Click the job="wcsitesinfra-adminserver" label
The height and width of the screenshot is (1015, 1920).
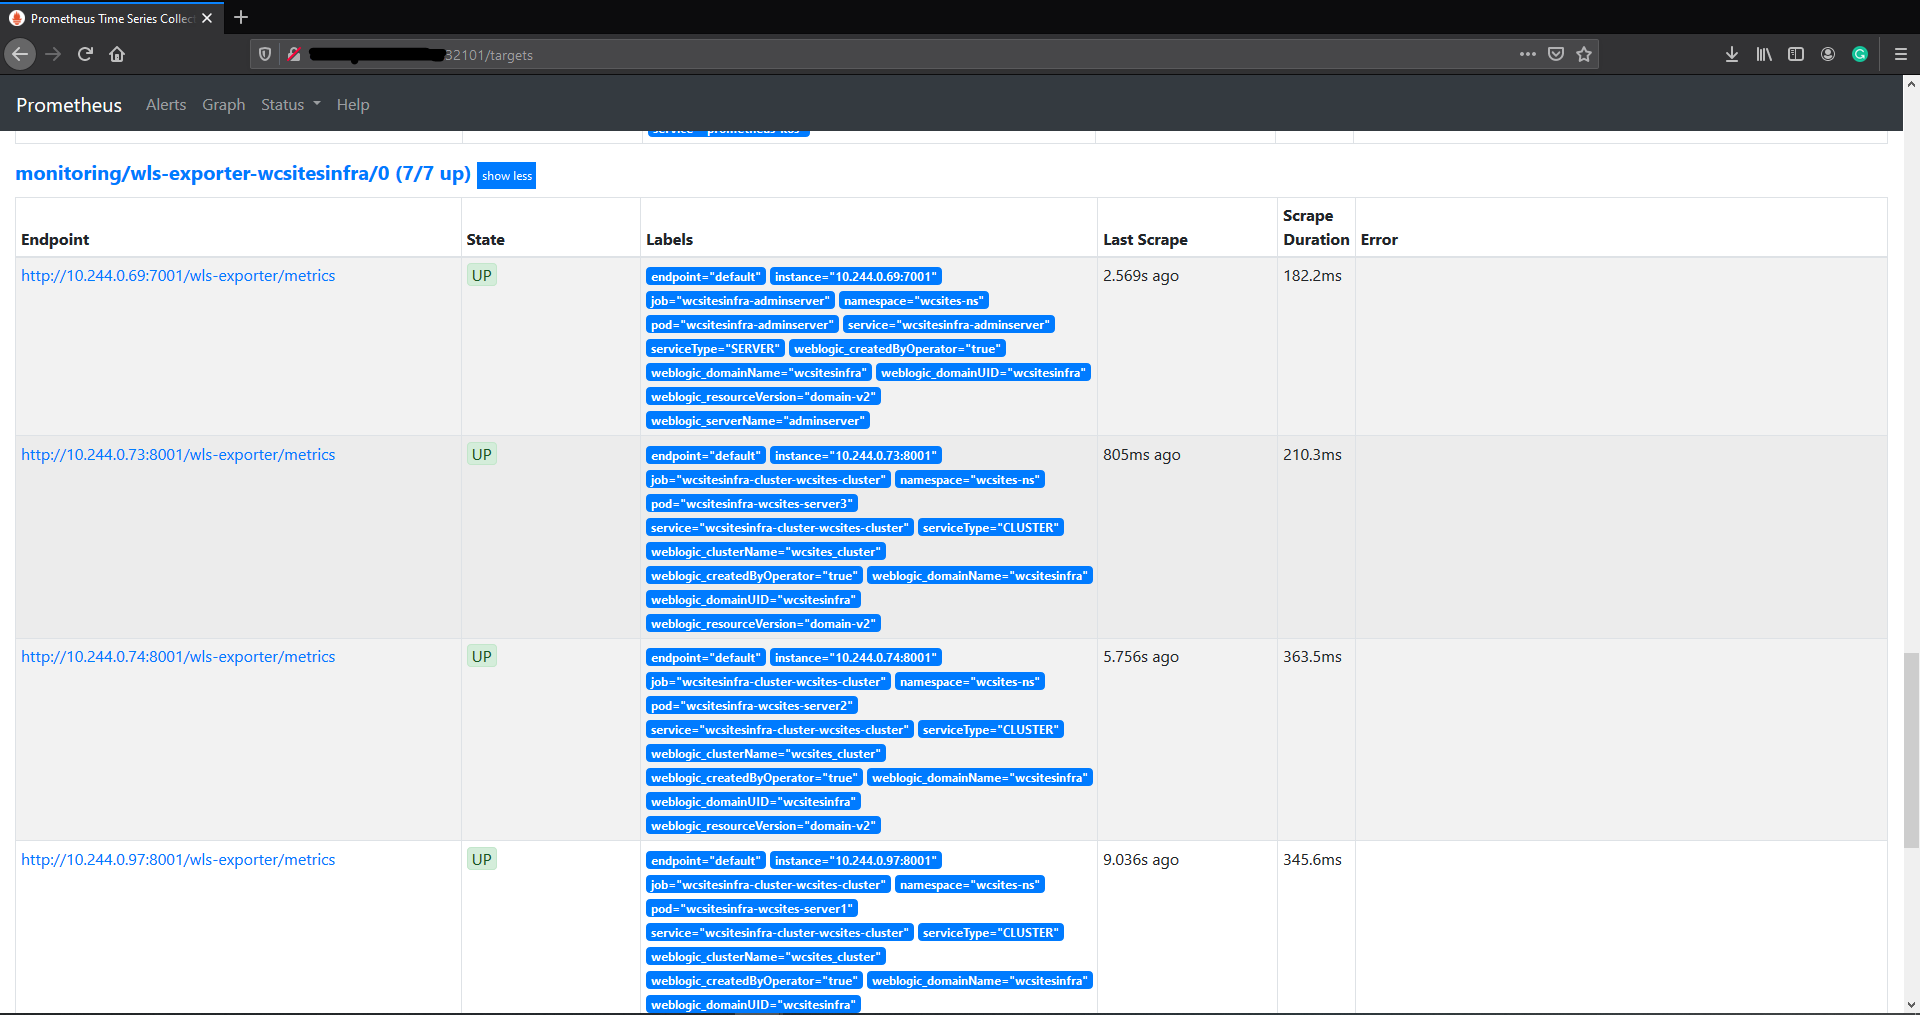[740, 301]
